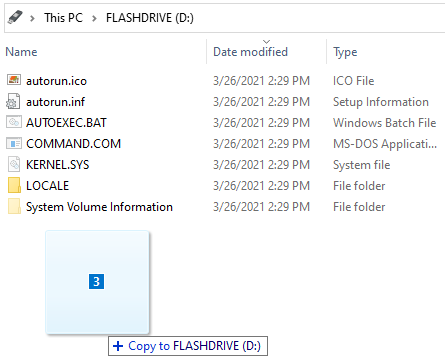
Task: Click the Copy to FLASHDRIVE (D:) tooltip
Action: point(188,346)
